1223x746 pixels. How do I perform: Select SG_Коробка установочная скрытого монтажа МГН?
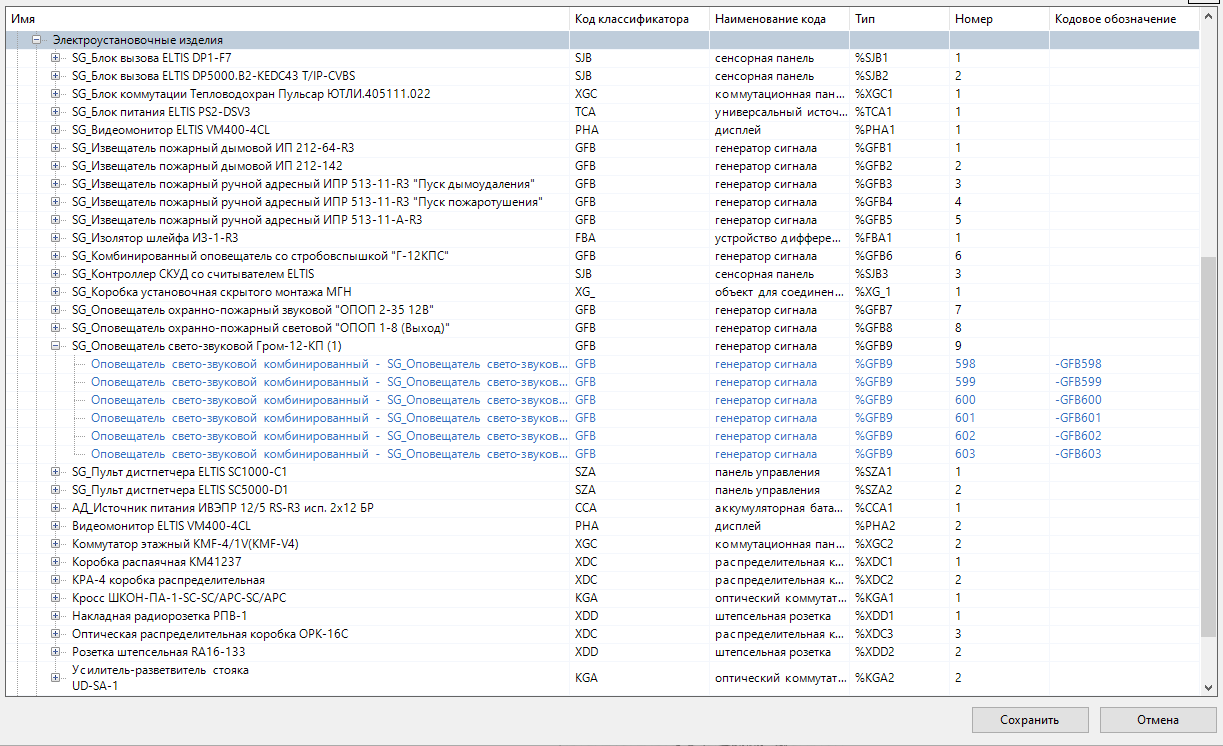pos(212,292)
